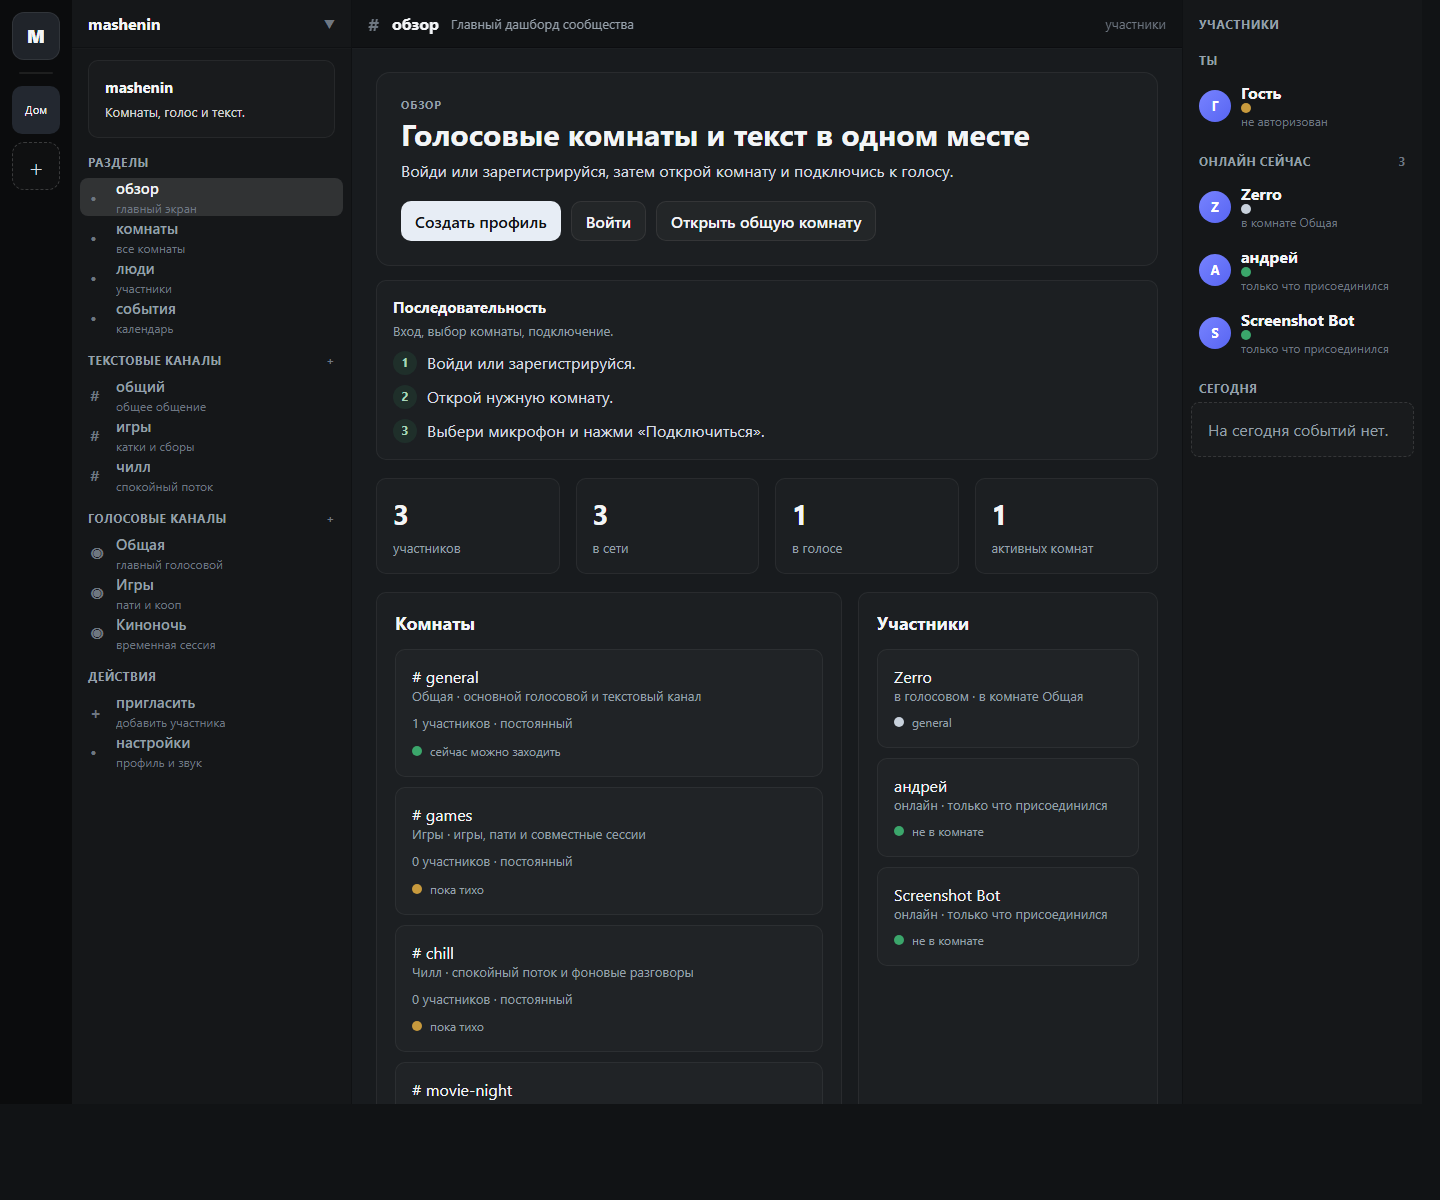Expand the mashenin server dropdown arrow

coord(329,24)
